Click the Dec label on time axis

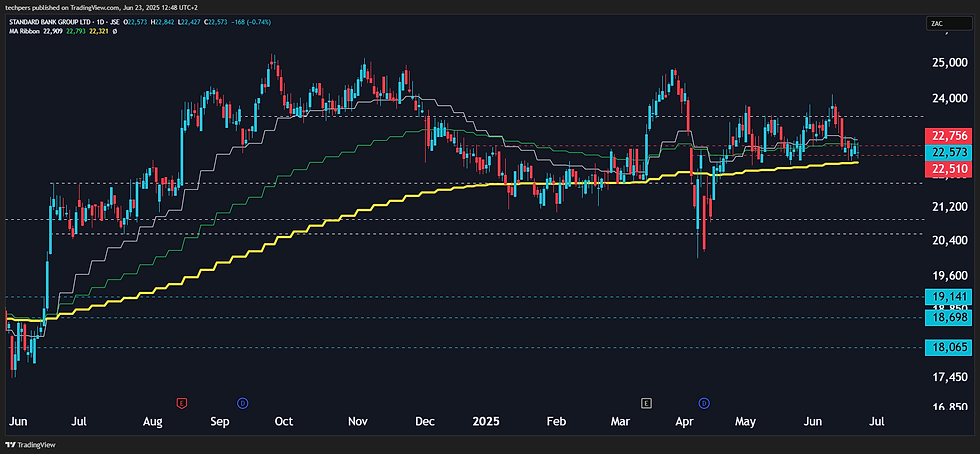point(425,421)
